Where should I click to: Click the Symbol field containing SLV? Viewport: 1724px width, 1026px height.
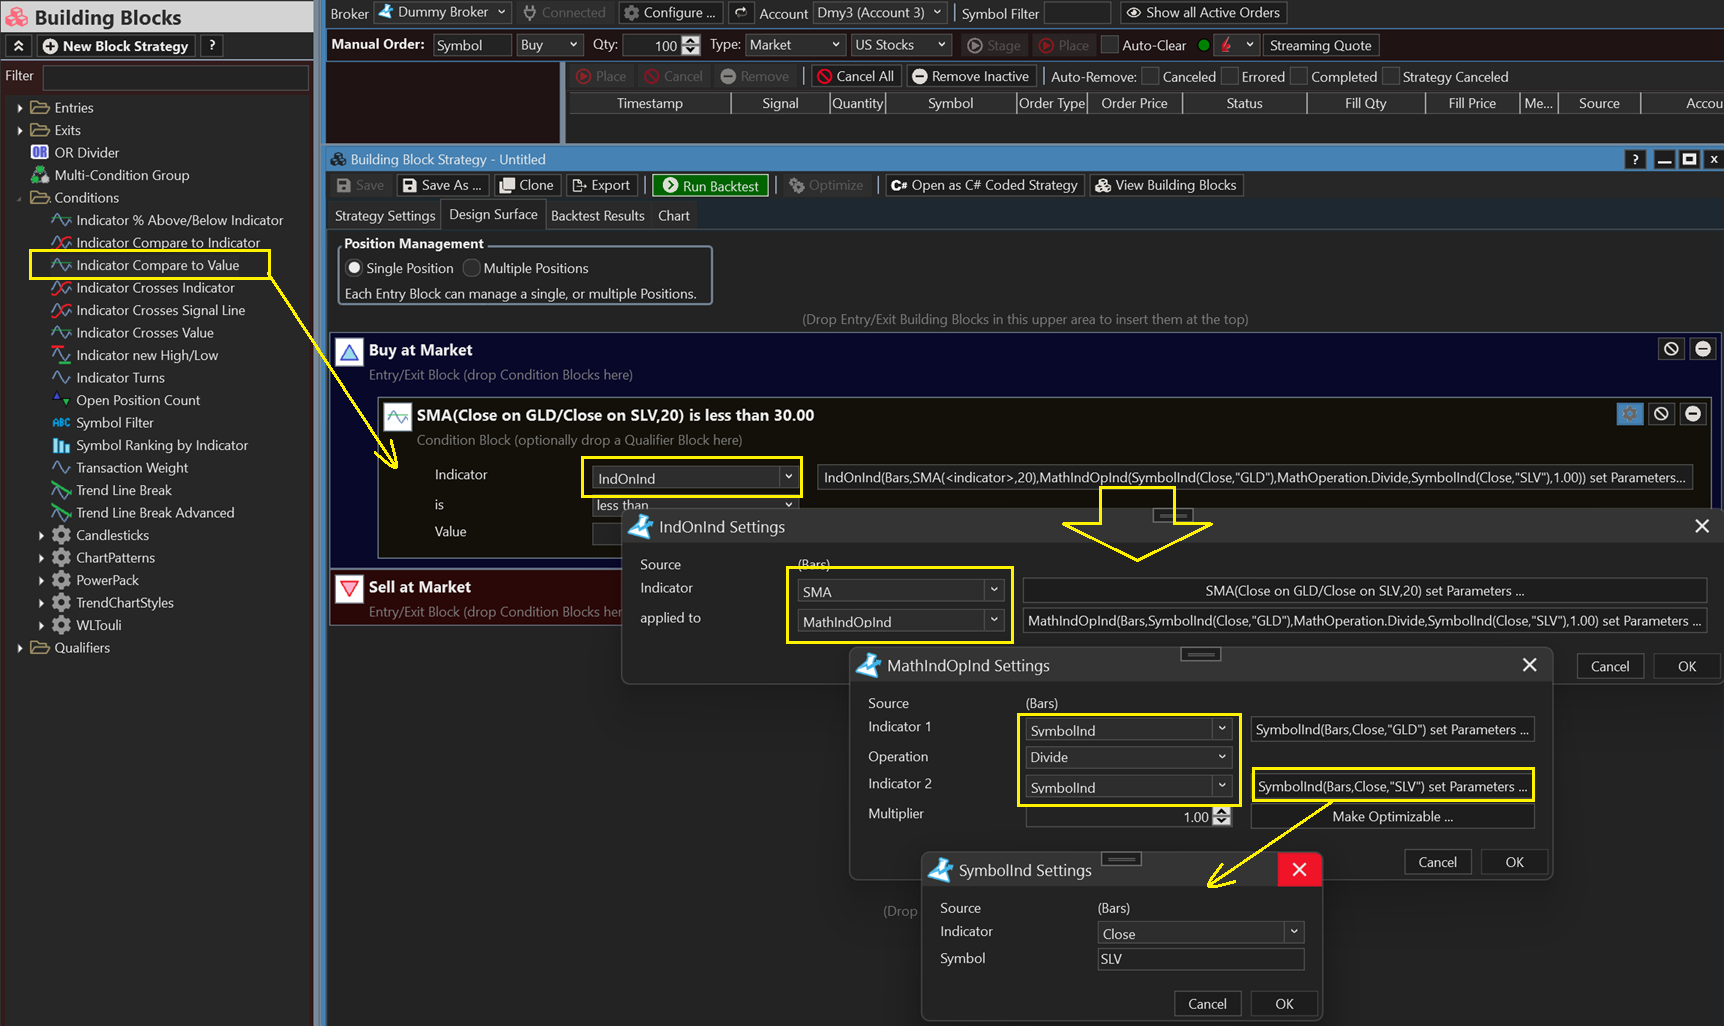(1199, 959)
